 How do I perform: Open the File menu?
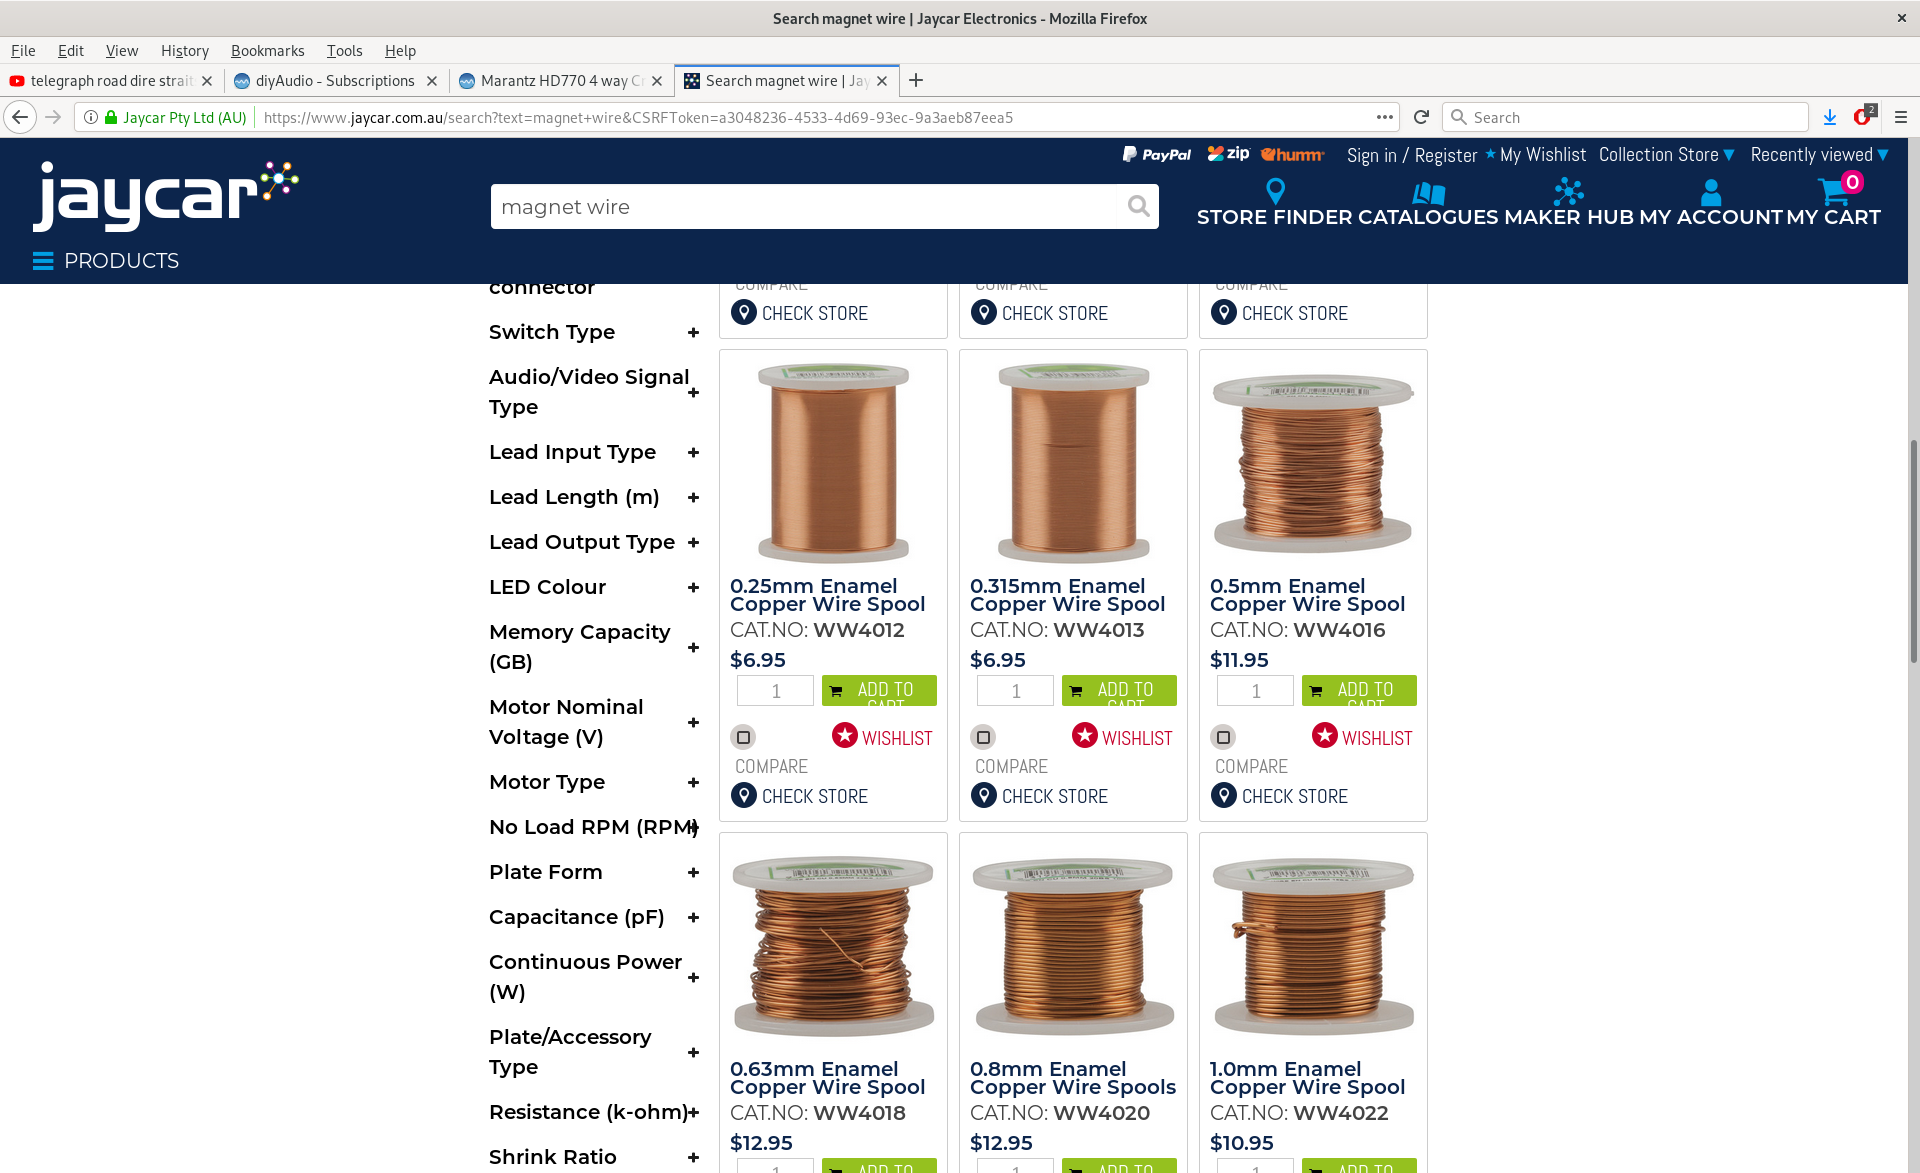23,51
